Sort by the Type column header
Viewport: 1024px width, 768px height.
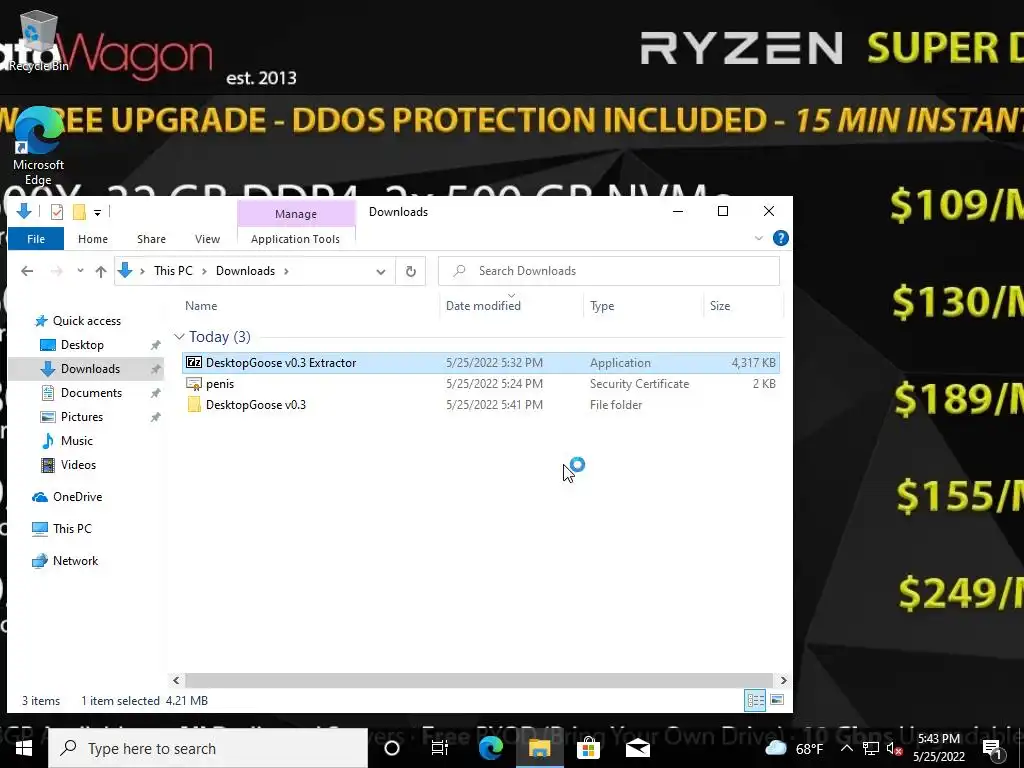tap(644, 306)
